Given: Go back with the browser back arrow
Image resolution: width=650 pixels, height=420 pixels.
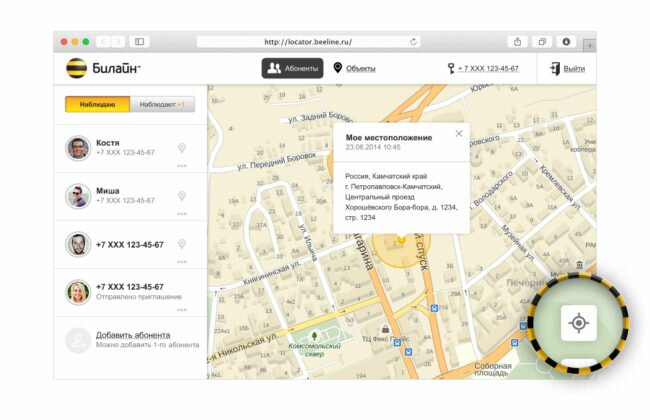Looking at the screenshot, I should pos(103,42).
